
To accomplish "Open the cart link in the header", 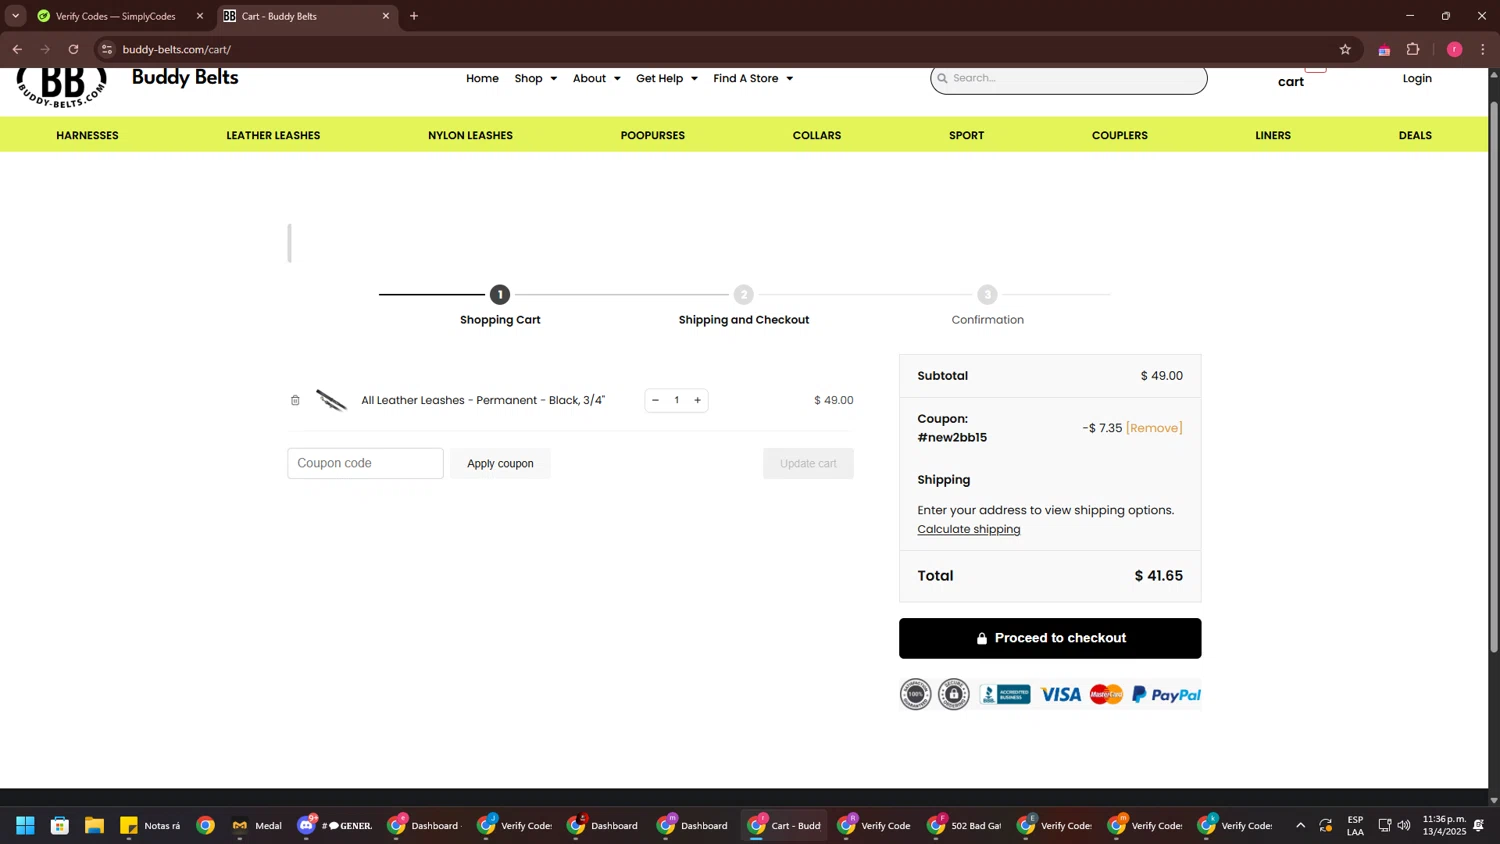I will 1291,81.
